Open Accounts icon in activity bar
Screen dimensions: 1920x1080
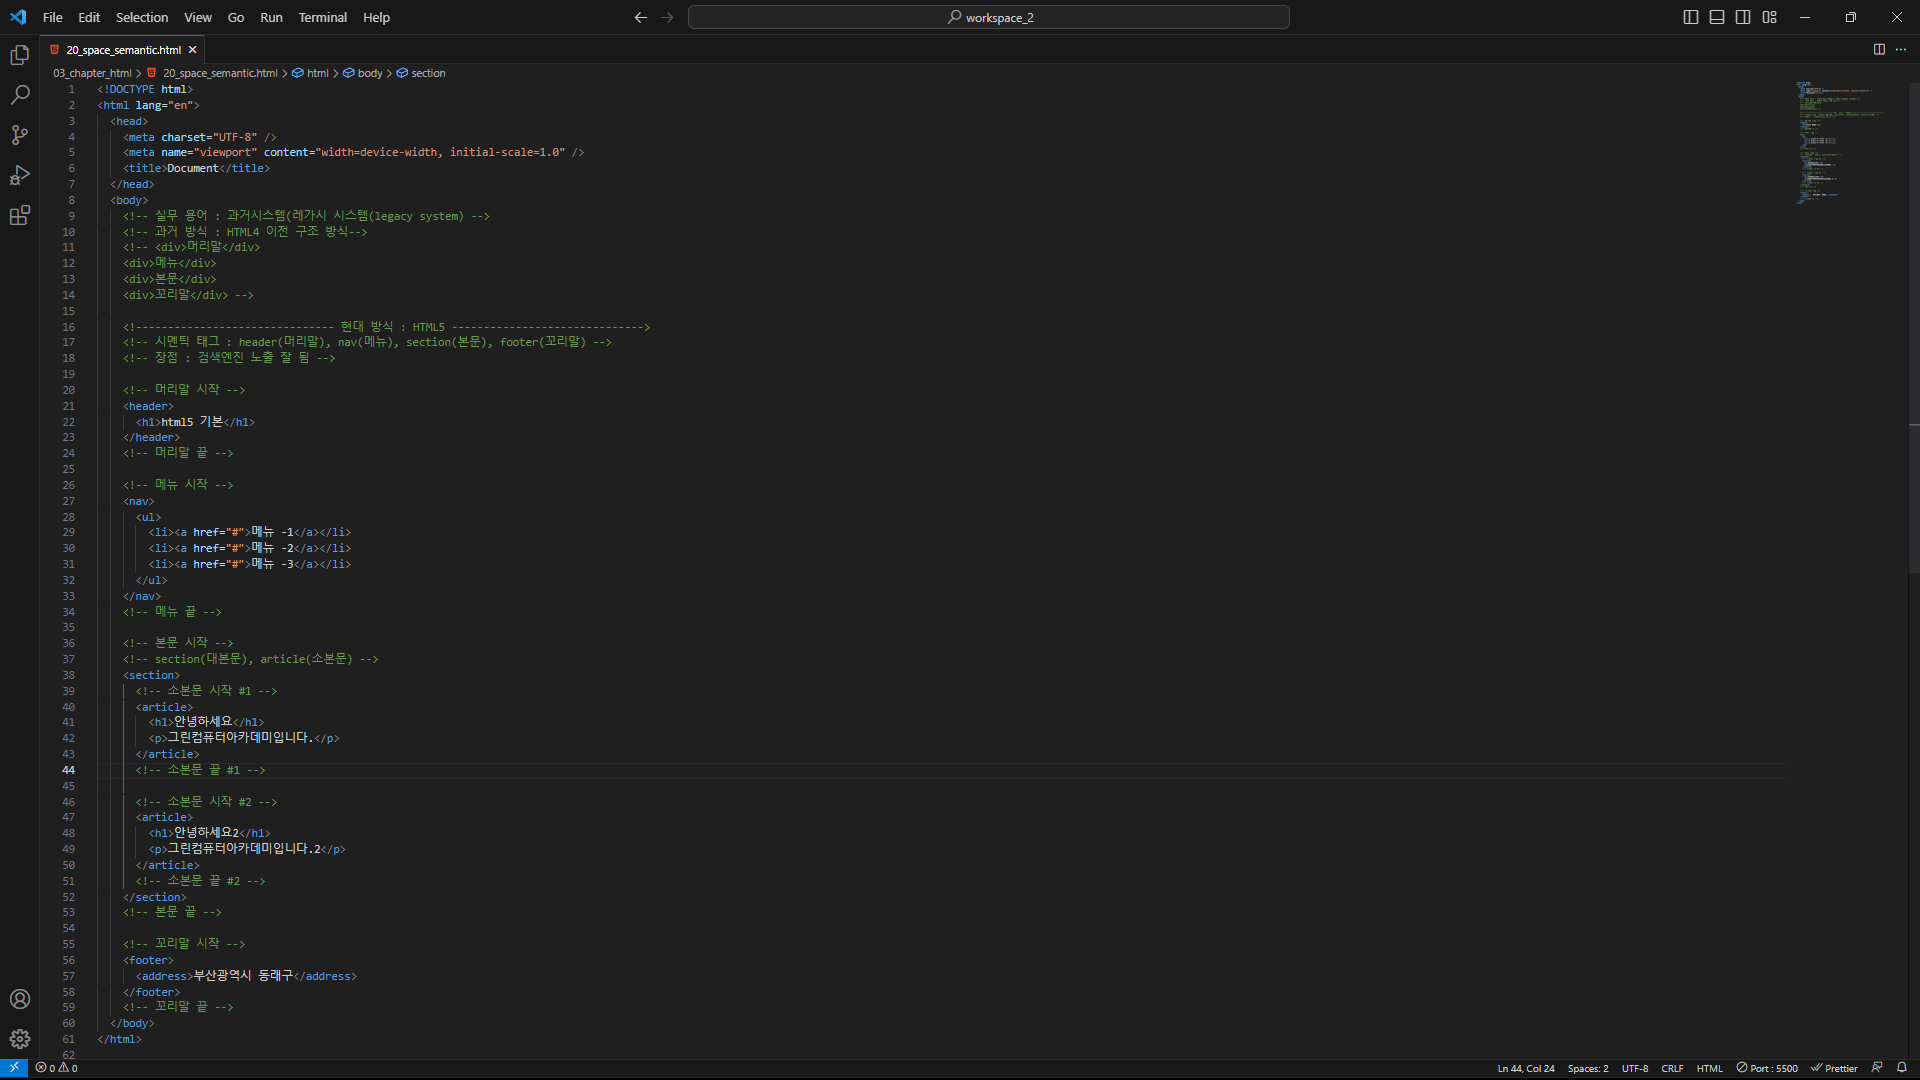[19, 999]
